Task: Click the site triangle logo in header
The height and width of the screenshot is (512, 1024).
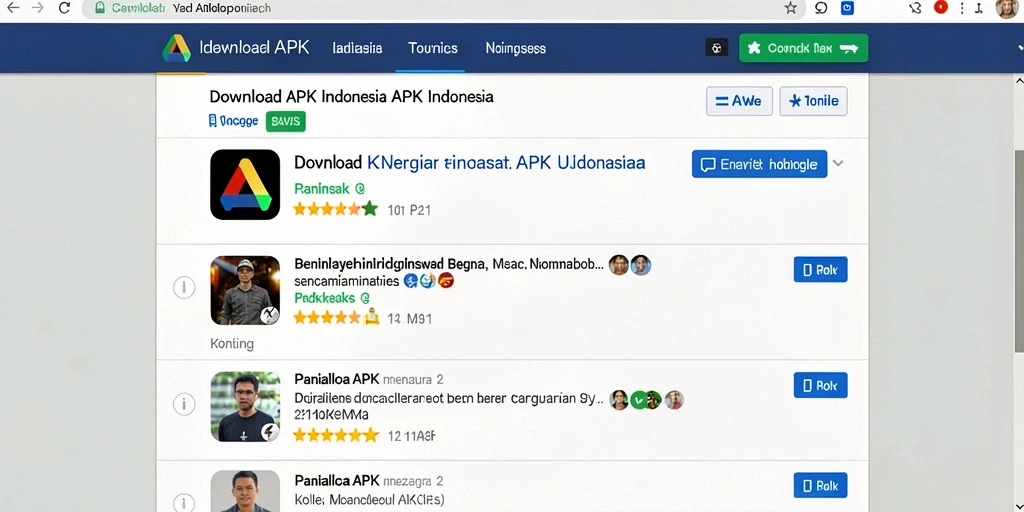Action: (x=176, y=48)
